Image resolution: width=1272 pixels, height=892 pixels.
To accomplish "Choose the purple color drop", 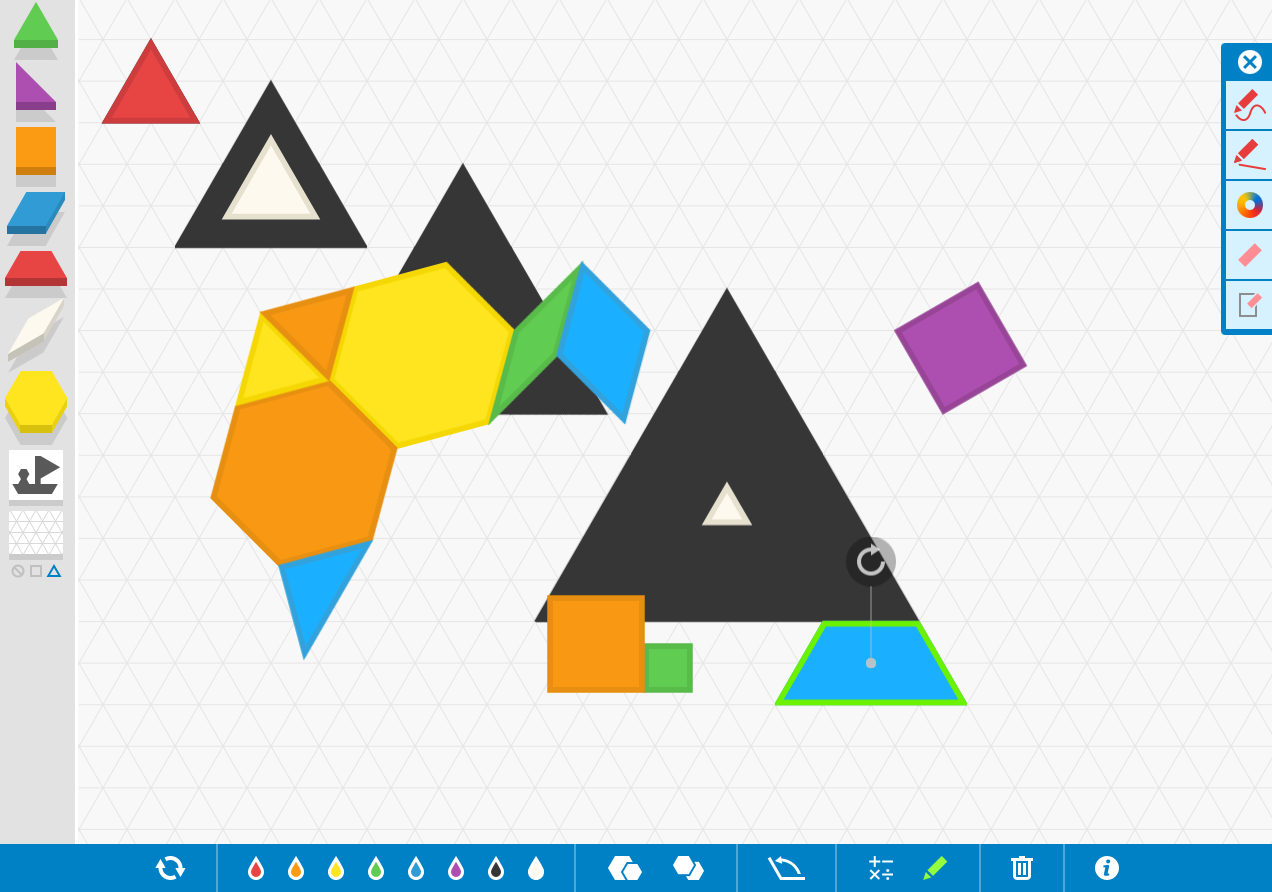I will (x=456, y=868).
